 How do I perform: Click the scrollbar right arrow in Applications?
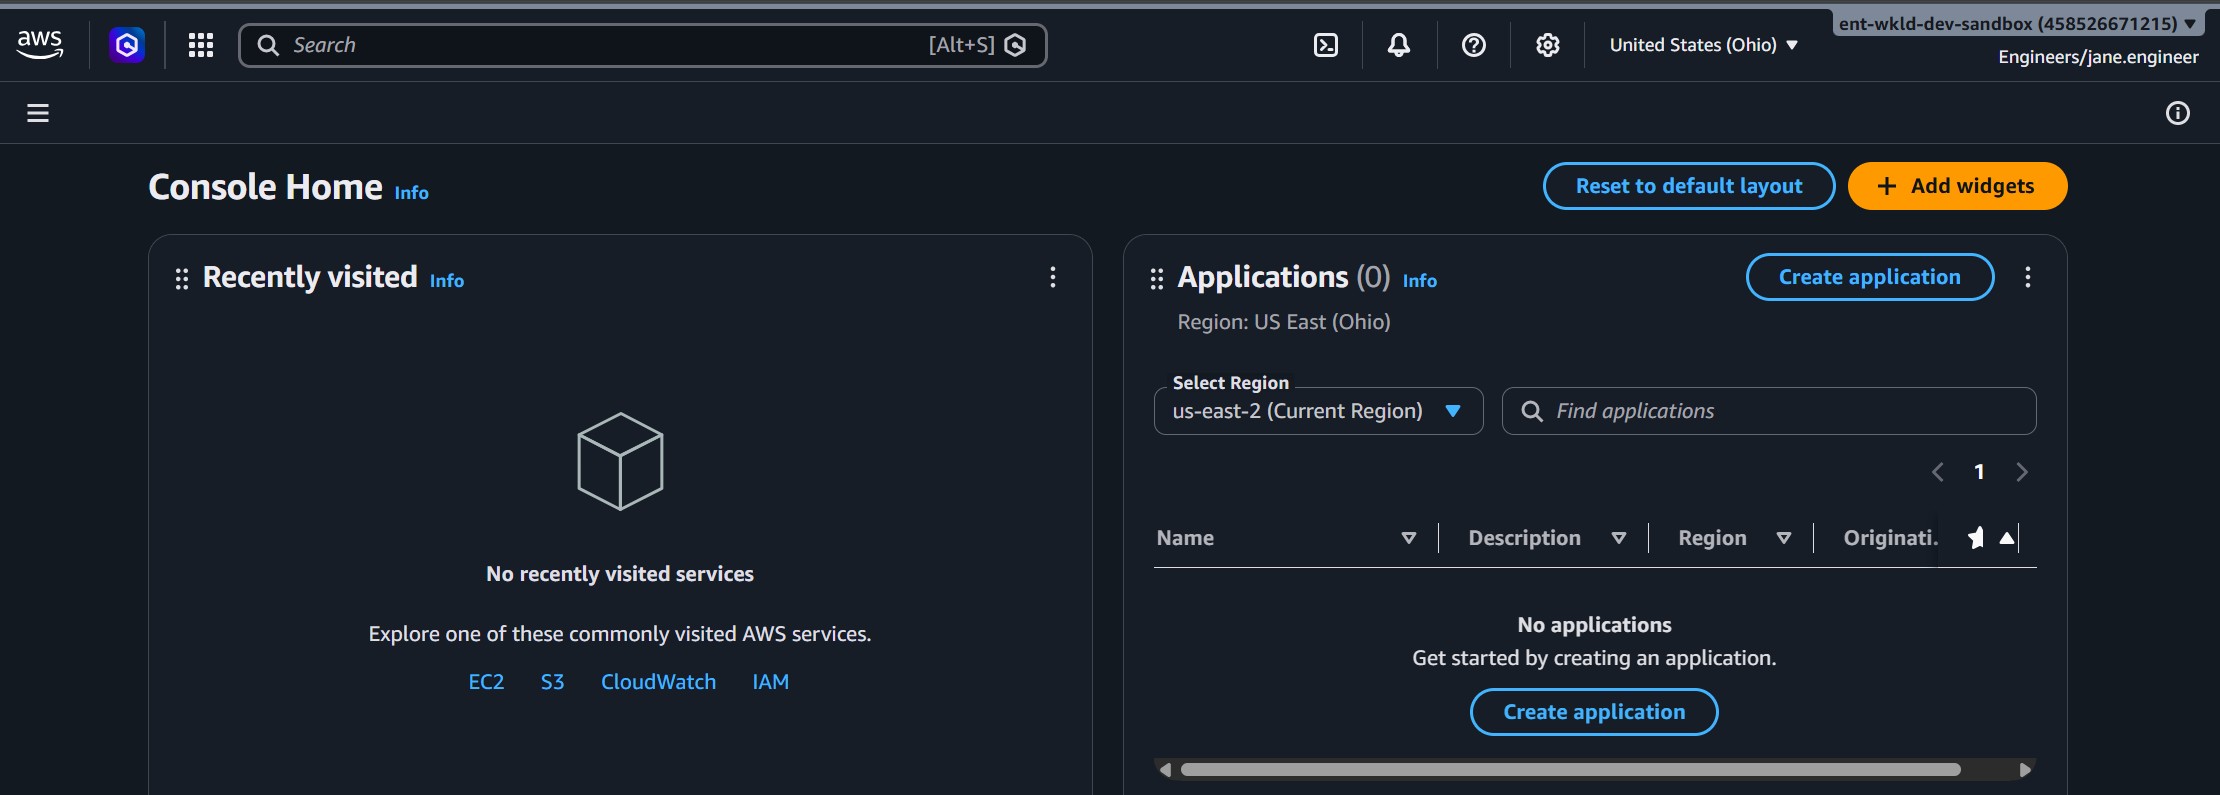[x=2025, y=770]
